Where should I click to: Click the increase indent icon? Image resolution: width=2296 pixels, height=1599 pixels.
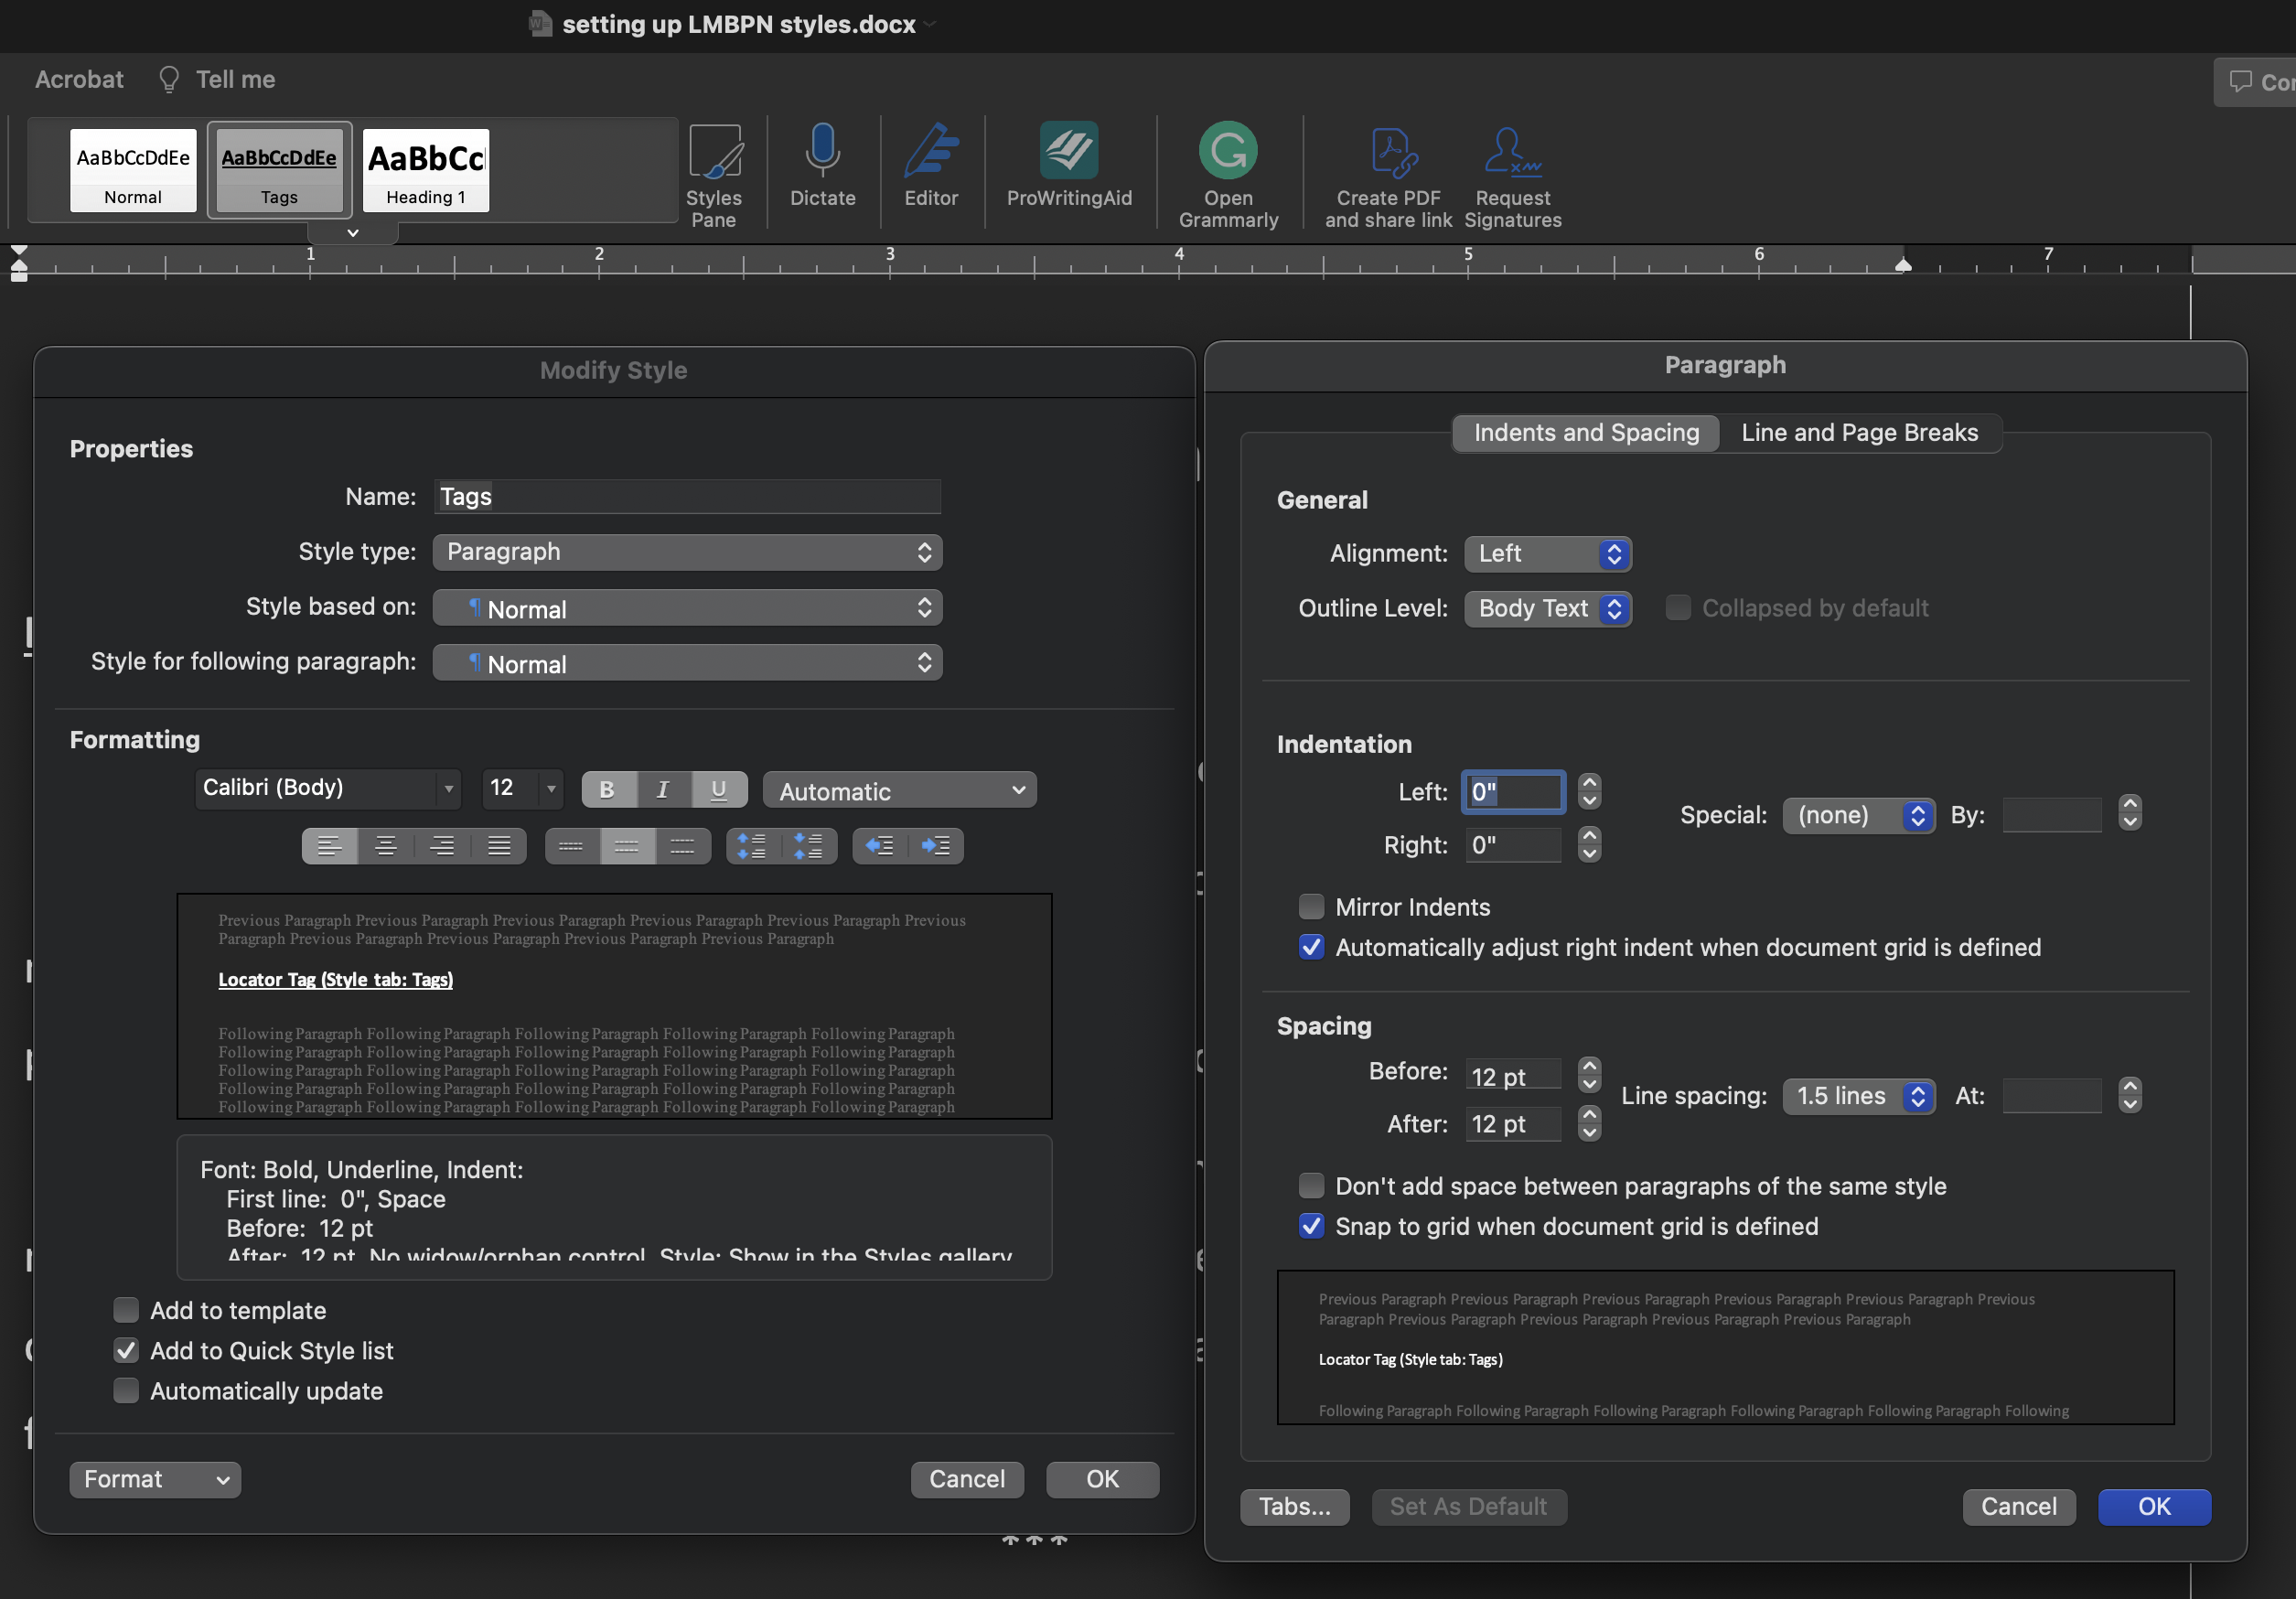[x=936, y=846]
